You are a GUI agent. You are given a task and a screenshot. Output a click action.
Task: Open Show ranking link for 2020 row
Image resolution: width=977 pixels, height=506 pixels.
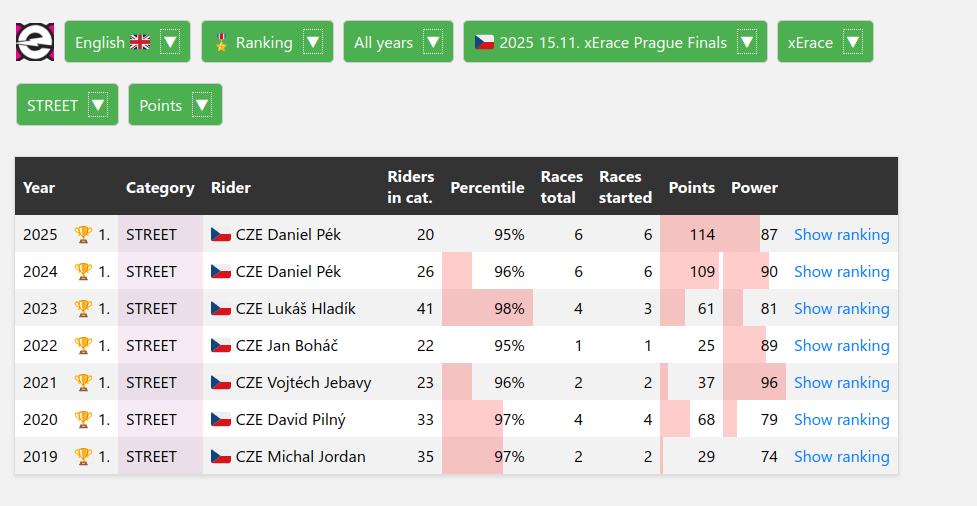point(841,420)
